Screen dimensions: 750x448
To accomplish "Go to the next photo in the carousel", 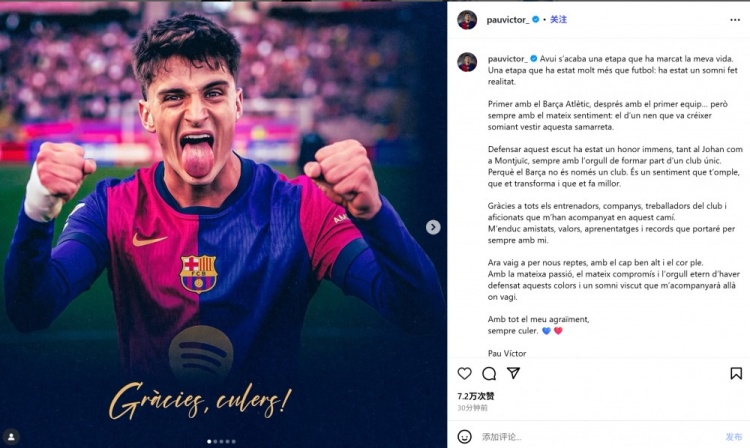I will pyautogui.click(x=433, y=227).
